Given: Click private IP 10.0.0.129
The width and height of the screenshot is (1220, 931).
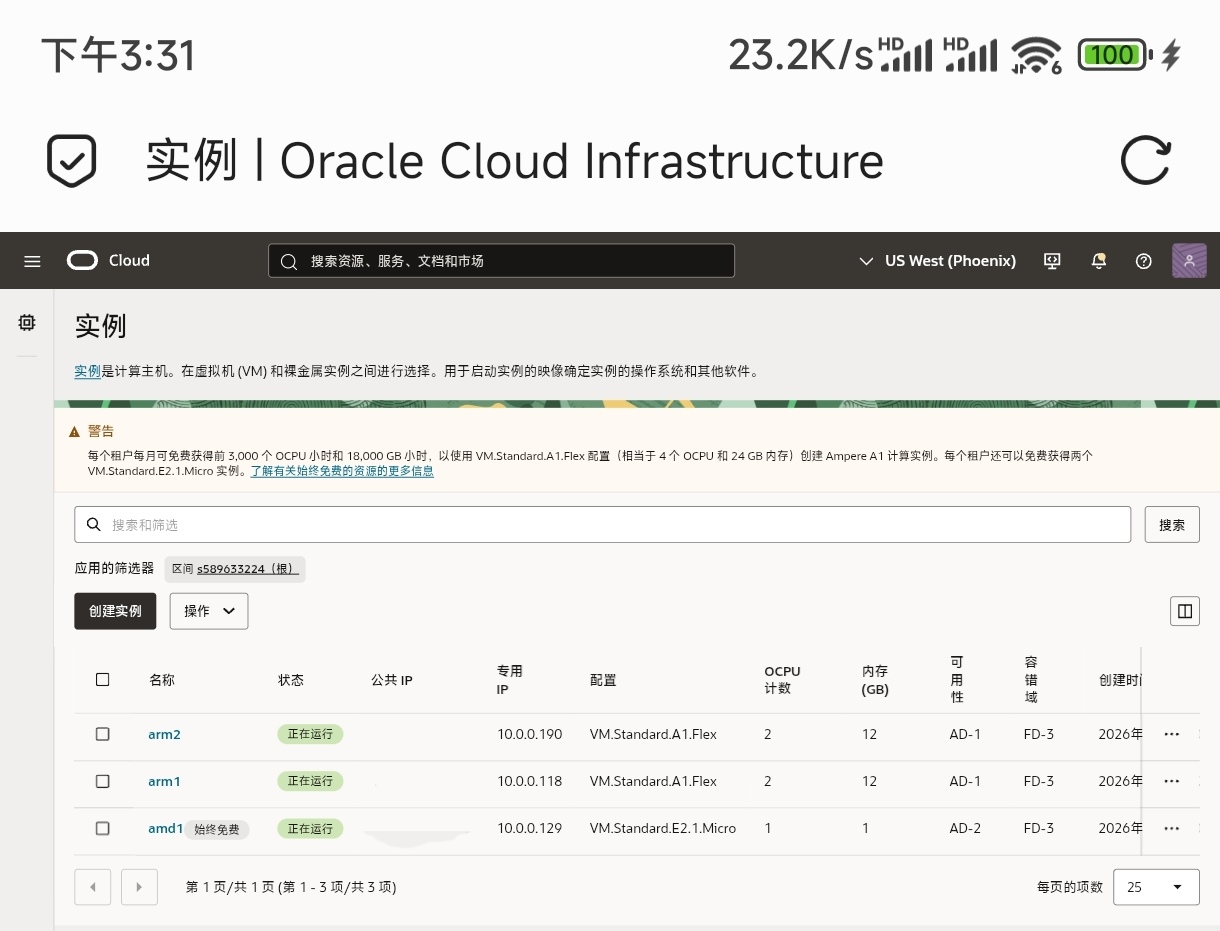Looking at the screenshot, I should point(529,828).
